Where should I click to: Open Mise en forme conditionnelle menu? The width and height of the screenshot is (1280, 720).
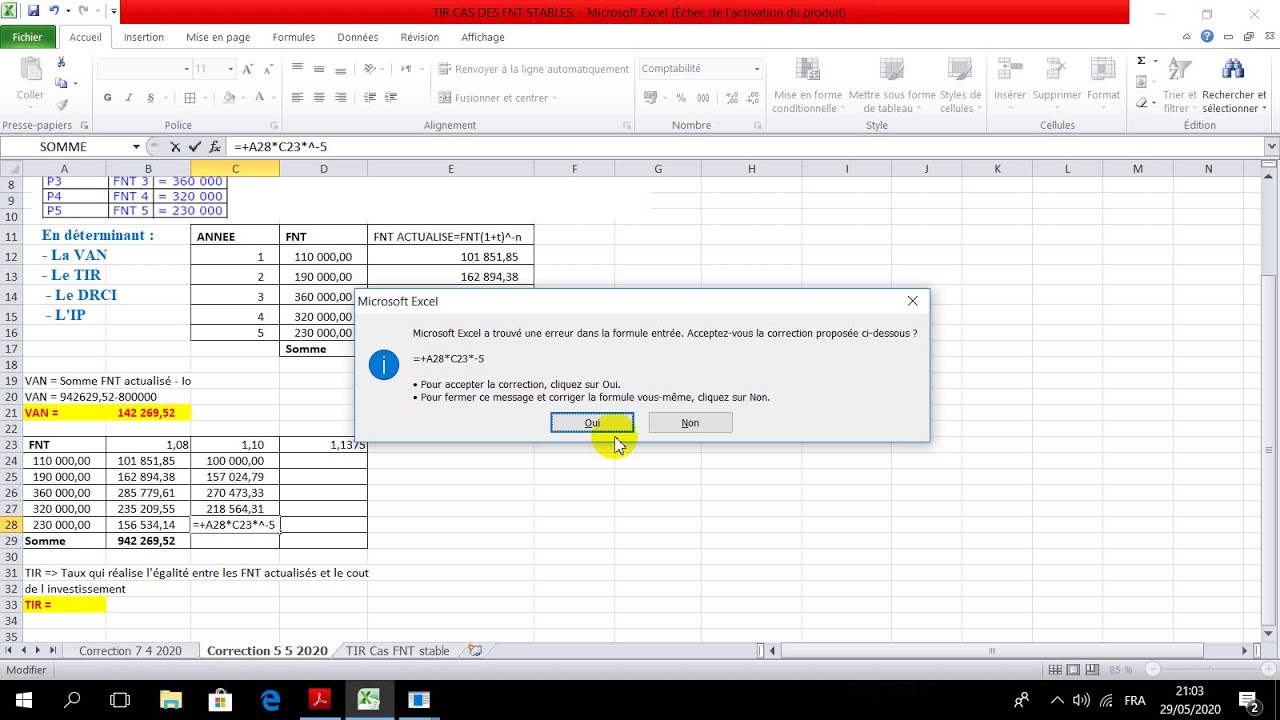point(807,85)
